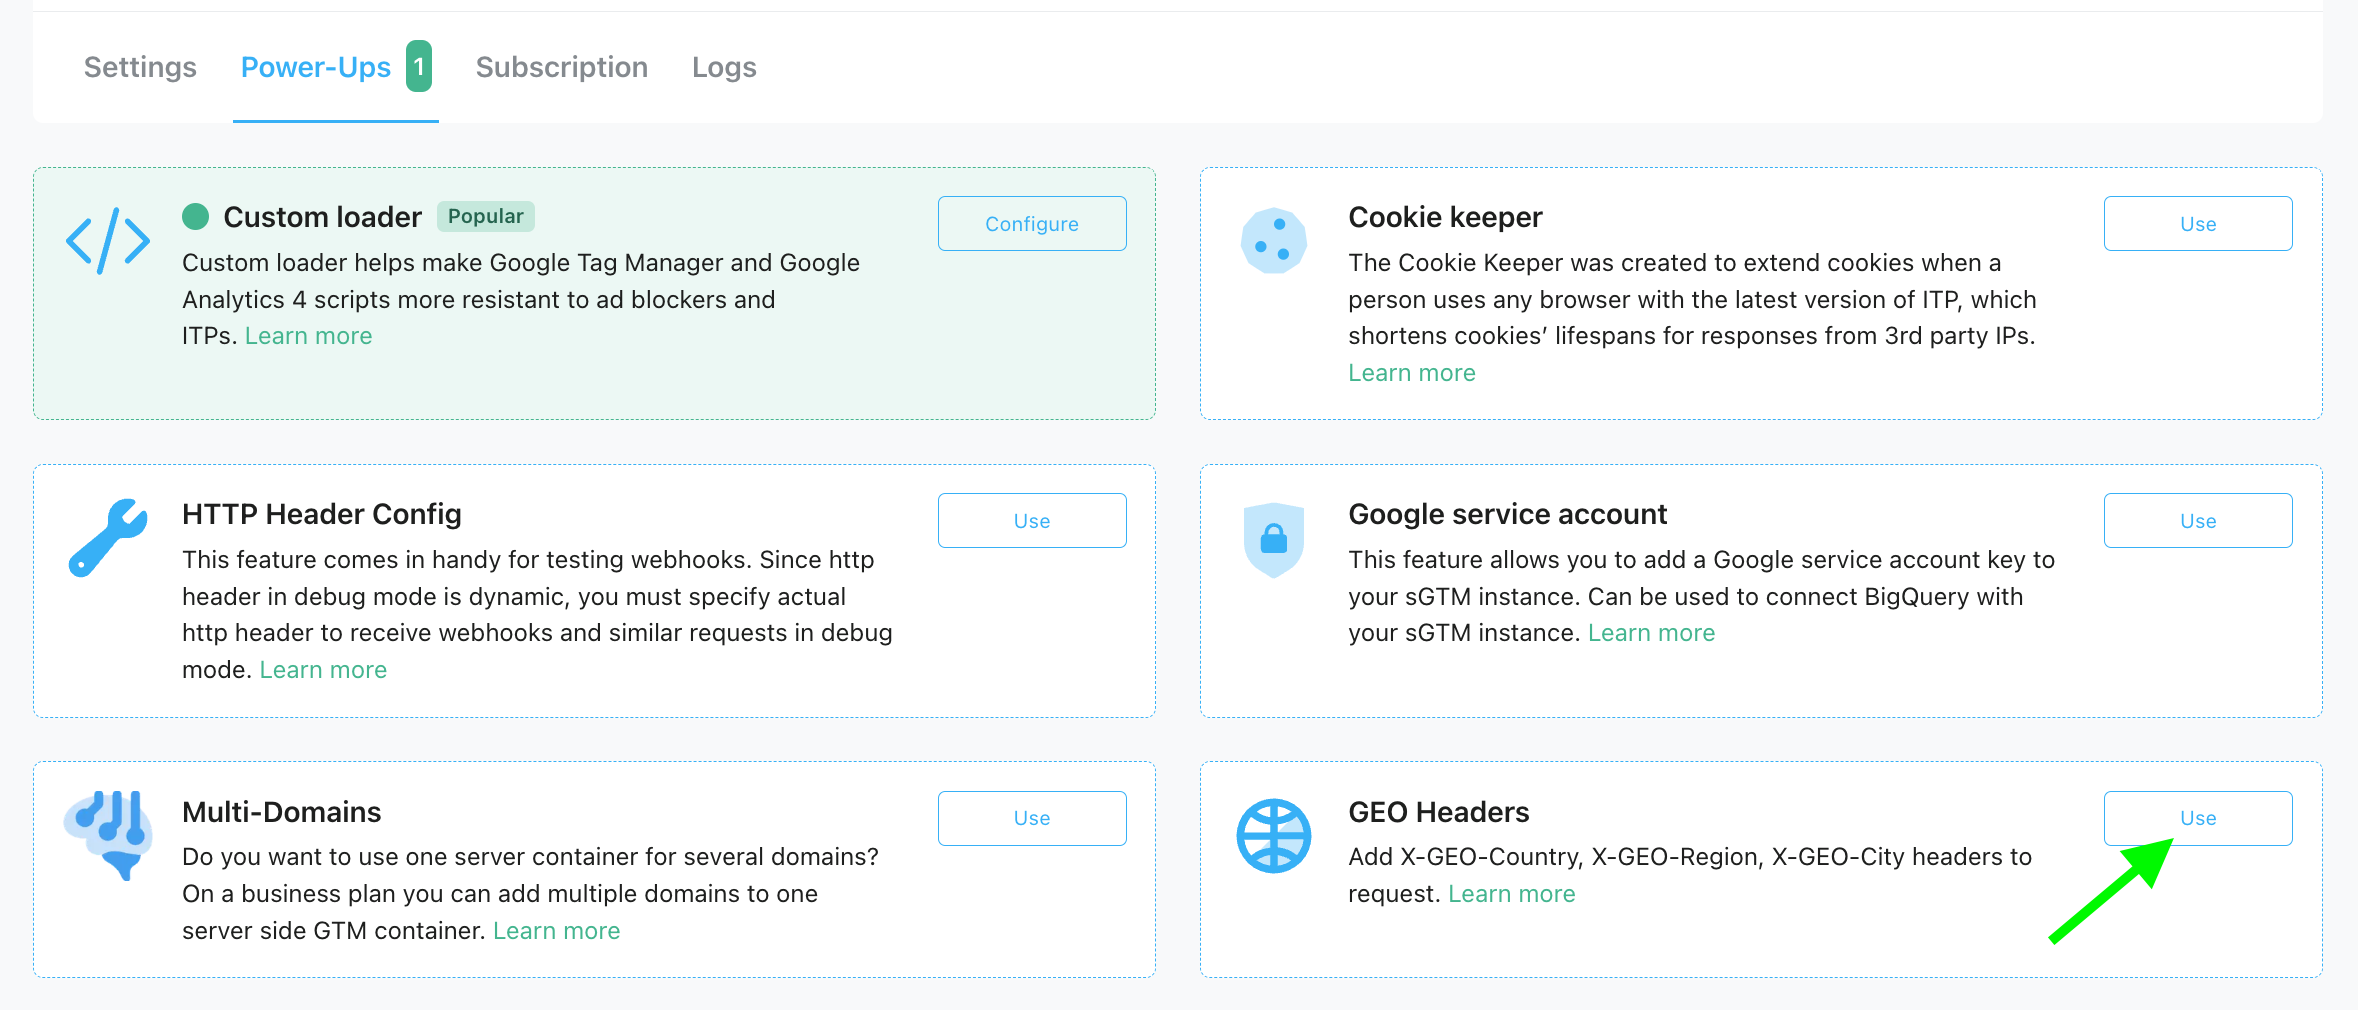The image size is (2358, 1010).
Task: Click Configure for Custom loader
Action: pos(1031,223)
